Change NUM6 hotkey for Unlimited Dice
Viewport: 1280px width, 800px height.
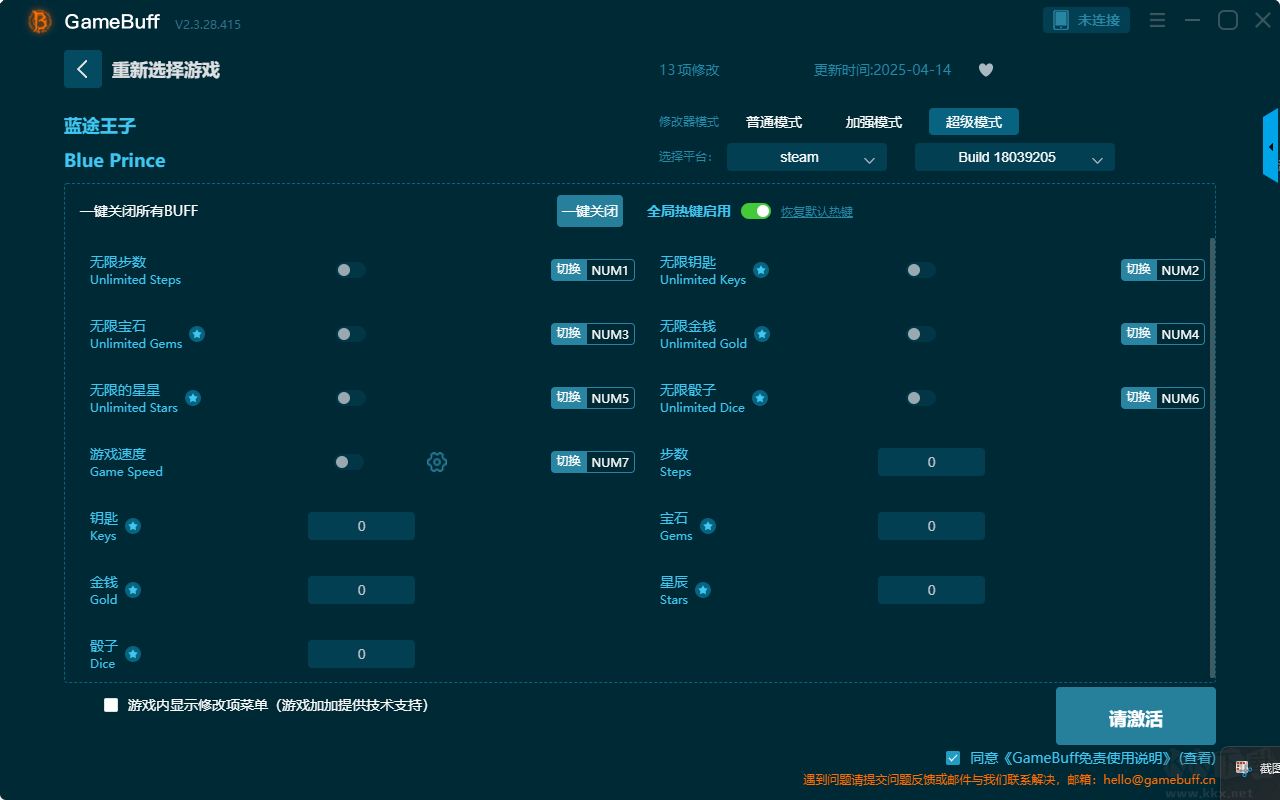point(1163,398)
